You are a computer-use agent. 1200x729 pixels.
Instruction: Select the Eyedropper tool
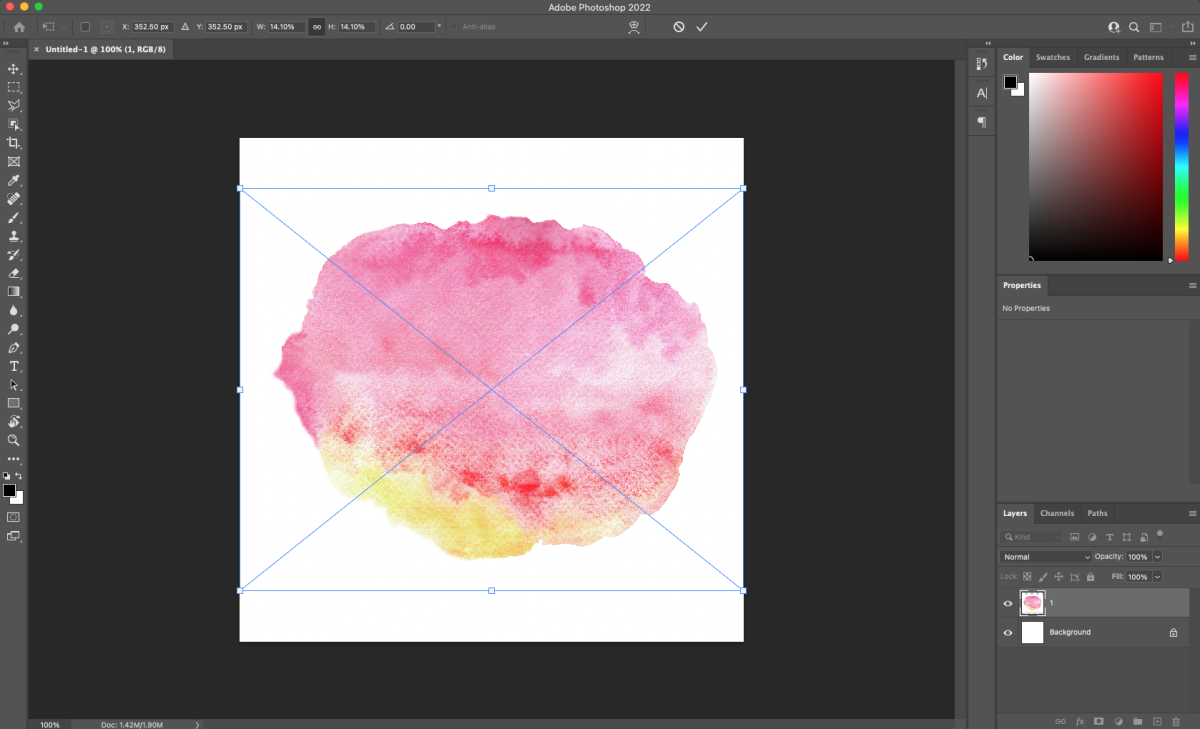[x=14, y=181]
